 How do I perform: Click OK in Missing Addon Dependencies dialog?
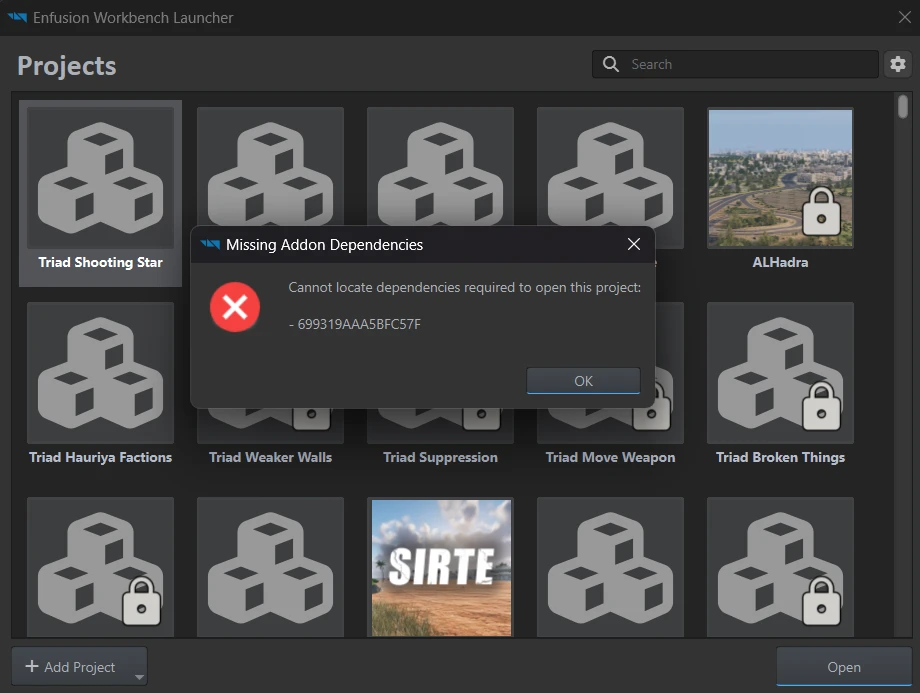(583, 381)
